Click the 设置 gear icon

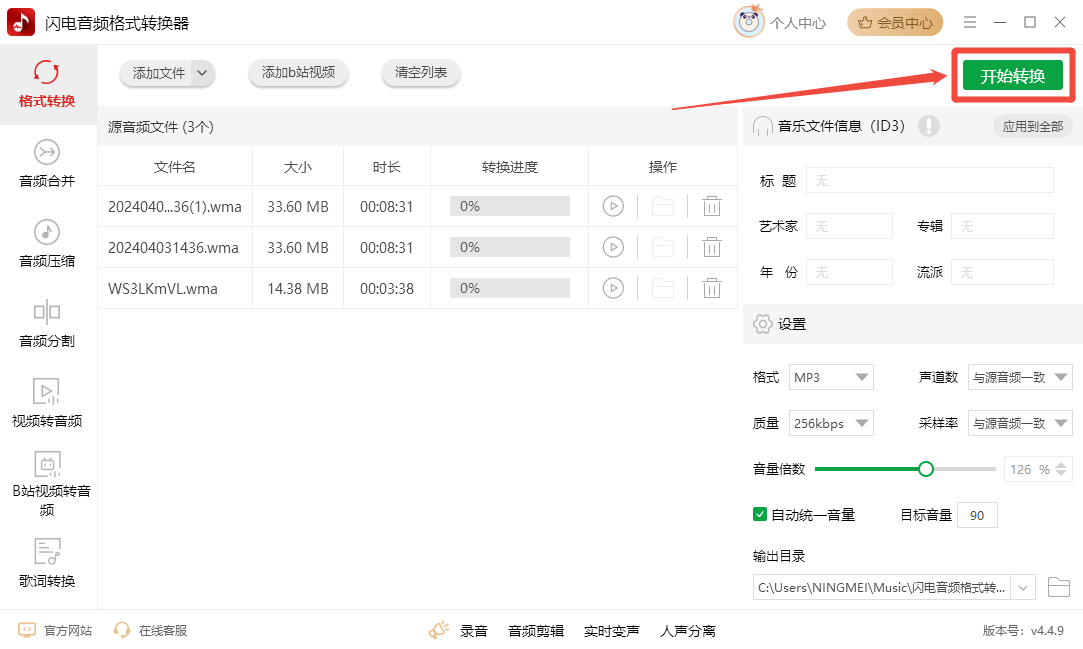pyautogui.click(x=763, y=324)
